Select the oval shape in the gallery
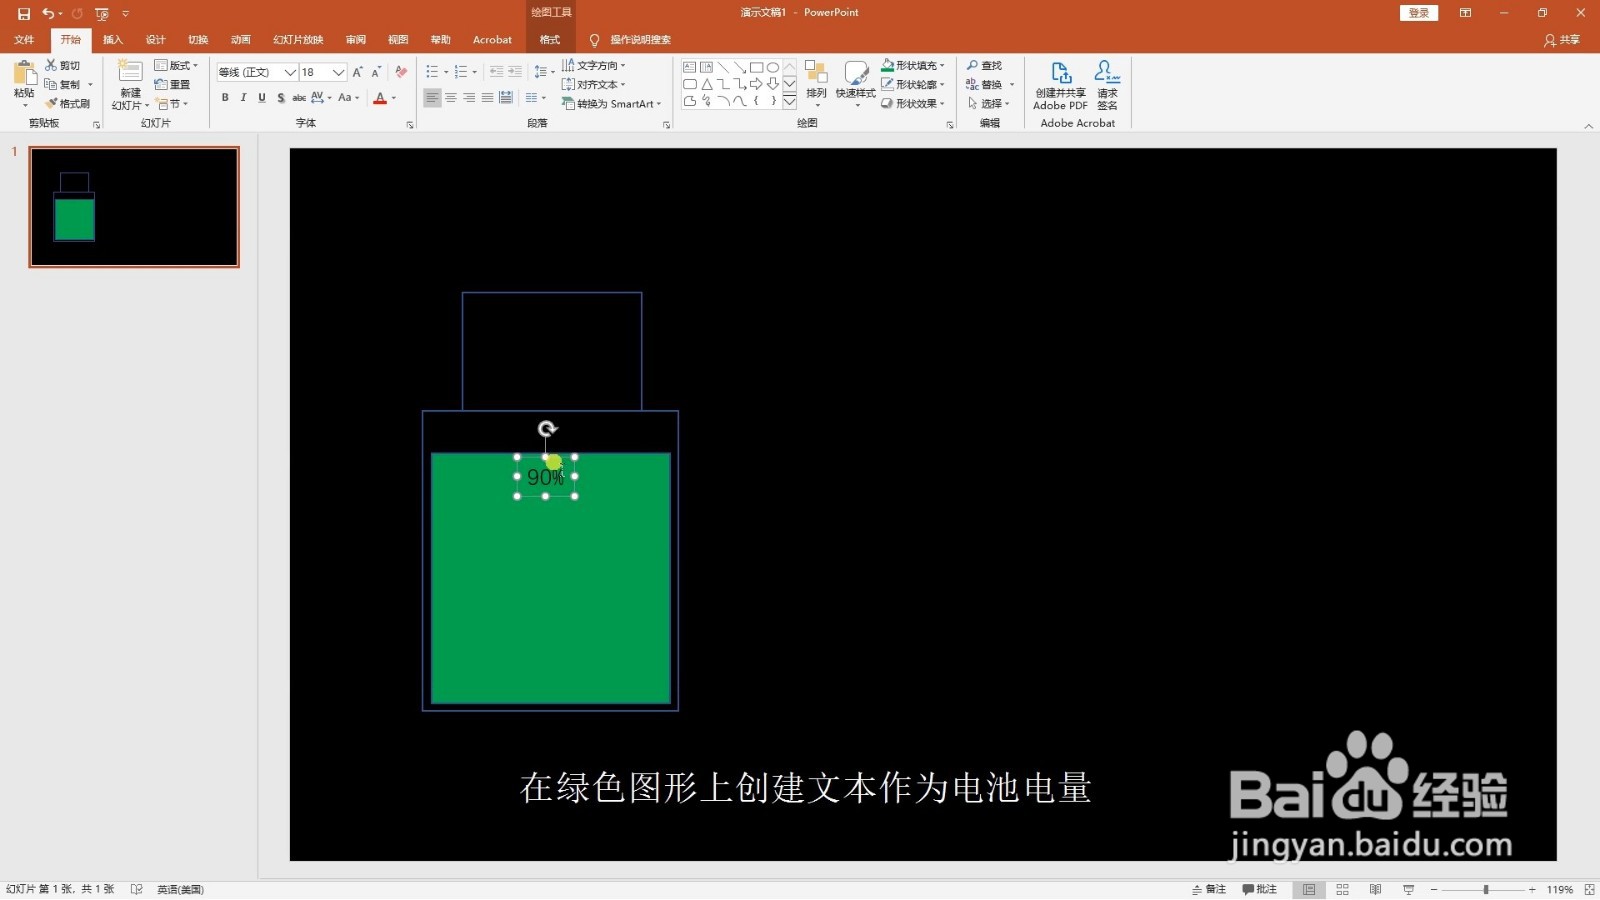 click(x=773, y=67)
